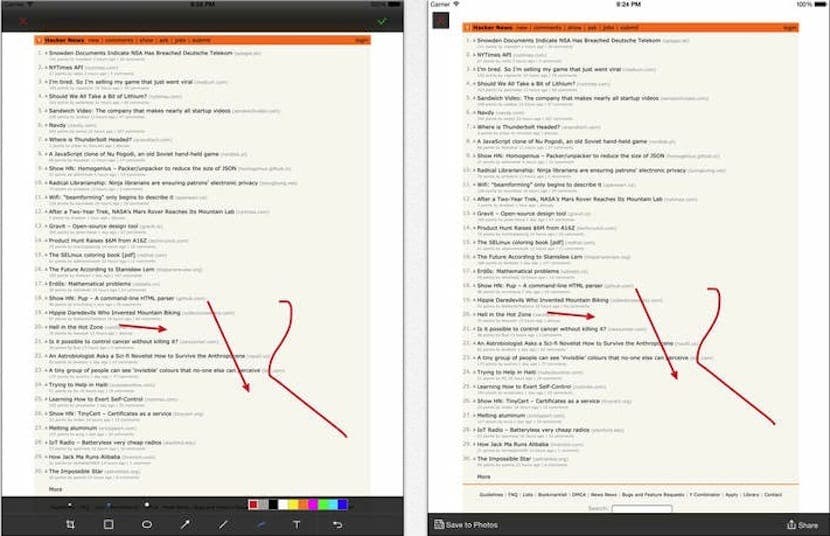830x536 pixels.
Task: Open 'Snowden Documents' story in right preview
Action: pyautogui.click(x=569, y=40)
